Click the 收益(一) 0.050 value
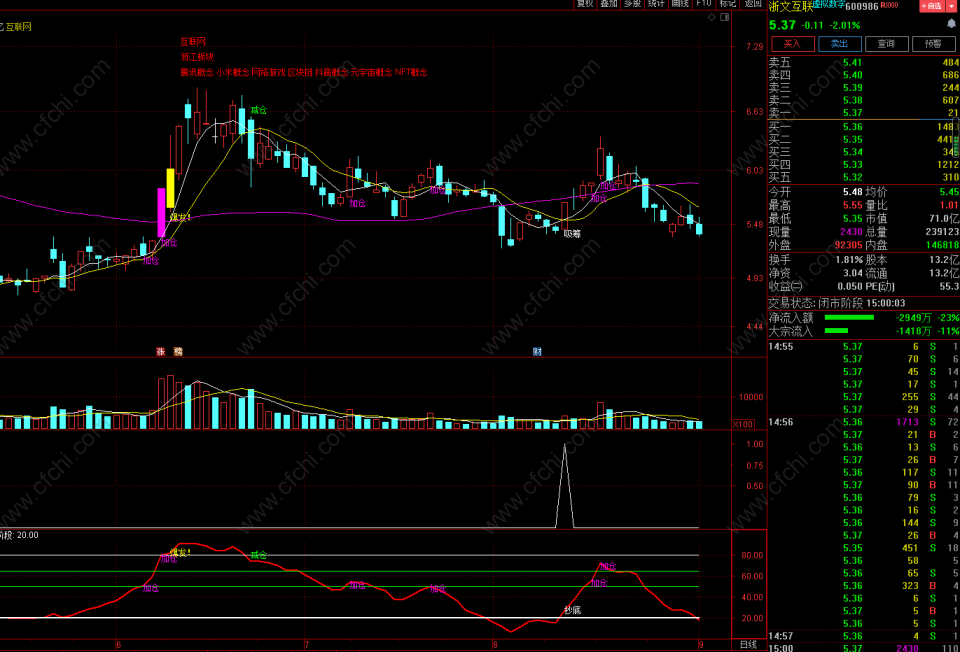The height and width of the screenshot is (652, 960). (x=850, y=287)
